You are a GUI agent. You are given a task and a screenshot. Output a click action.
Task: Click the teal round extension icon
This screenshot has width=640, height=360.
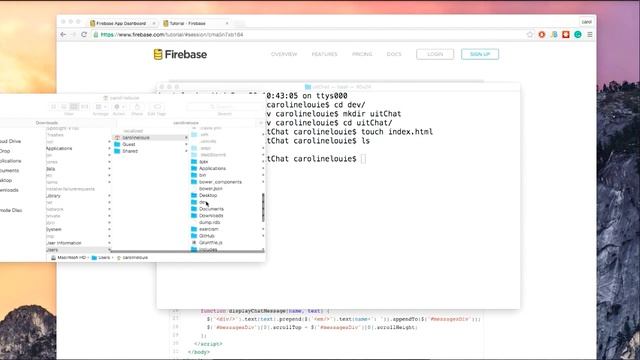click(x=578, y=35)
